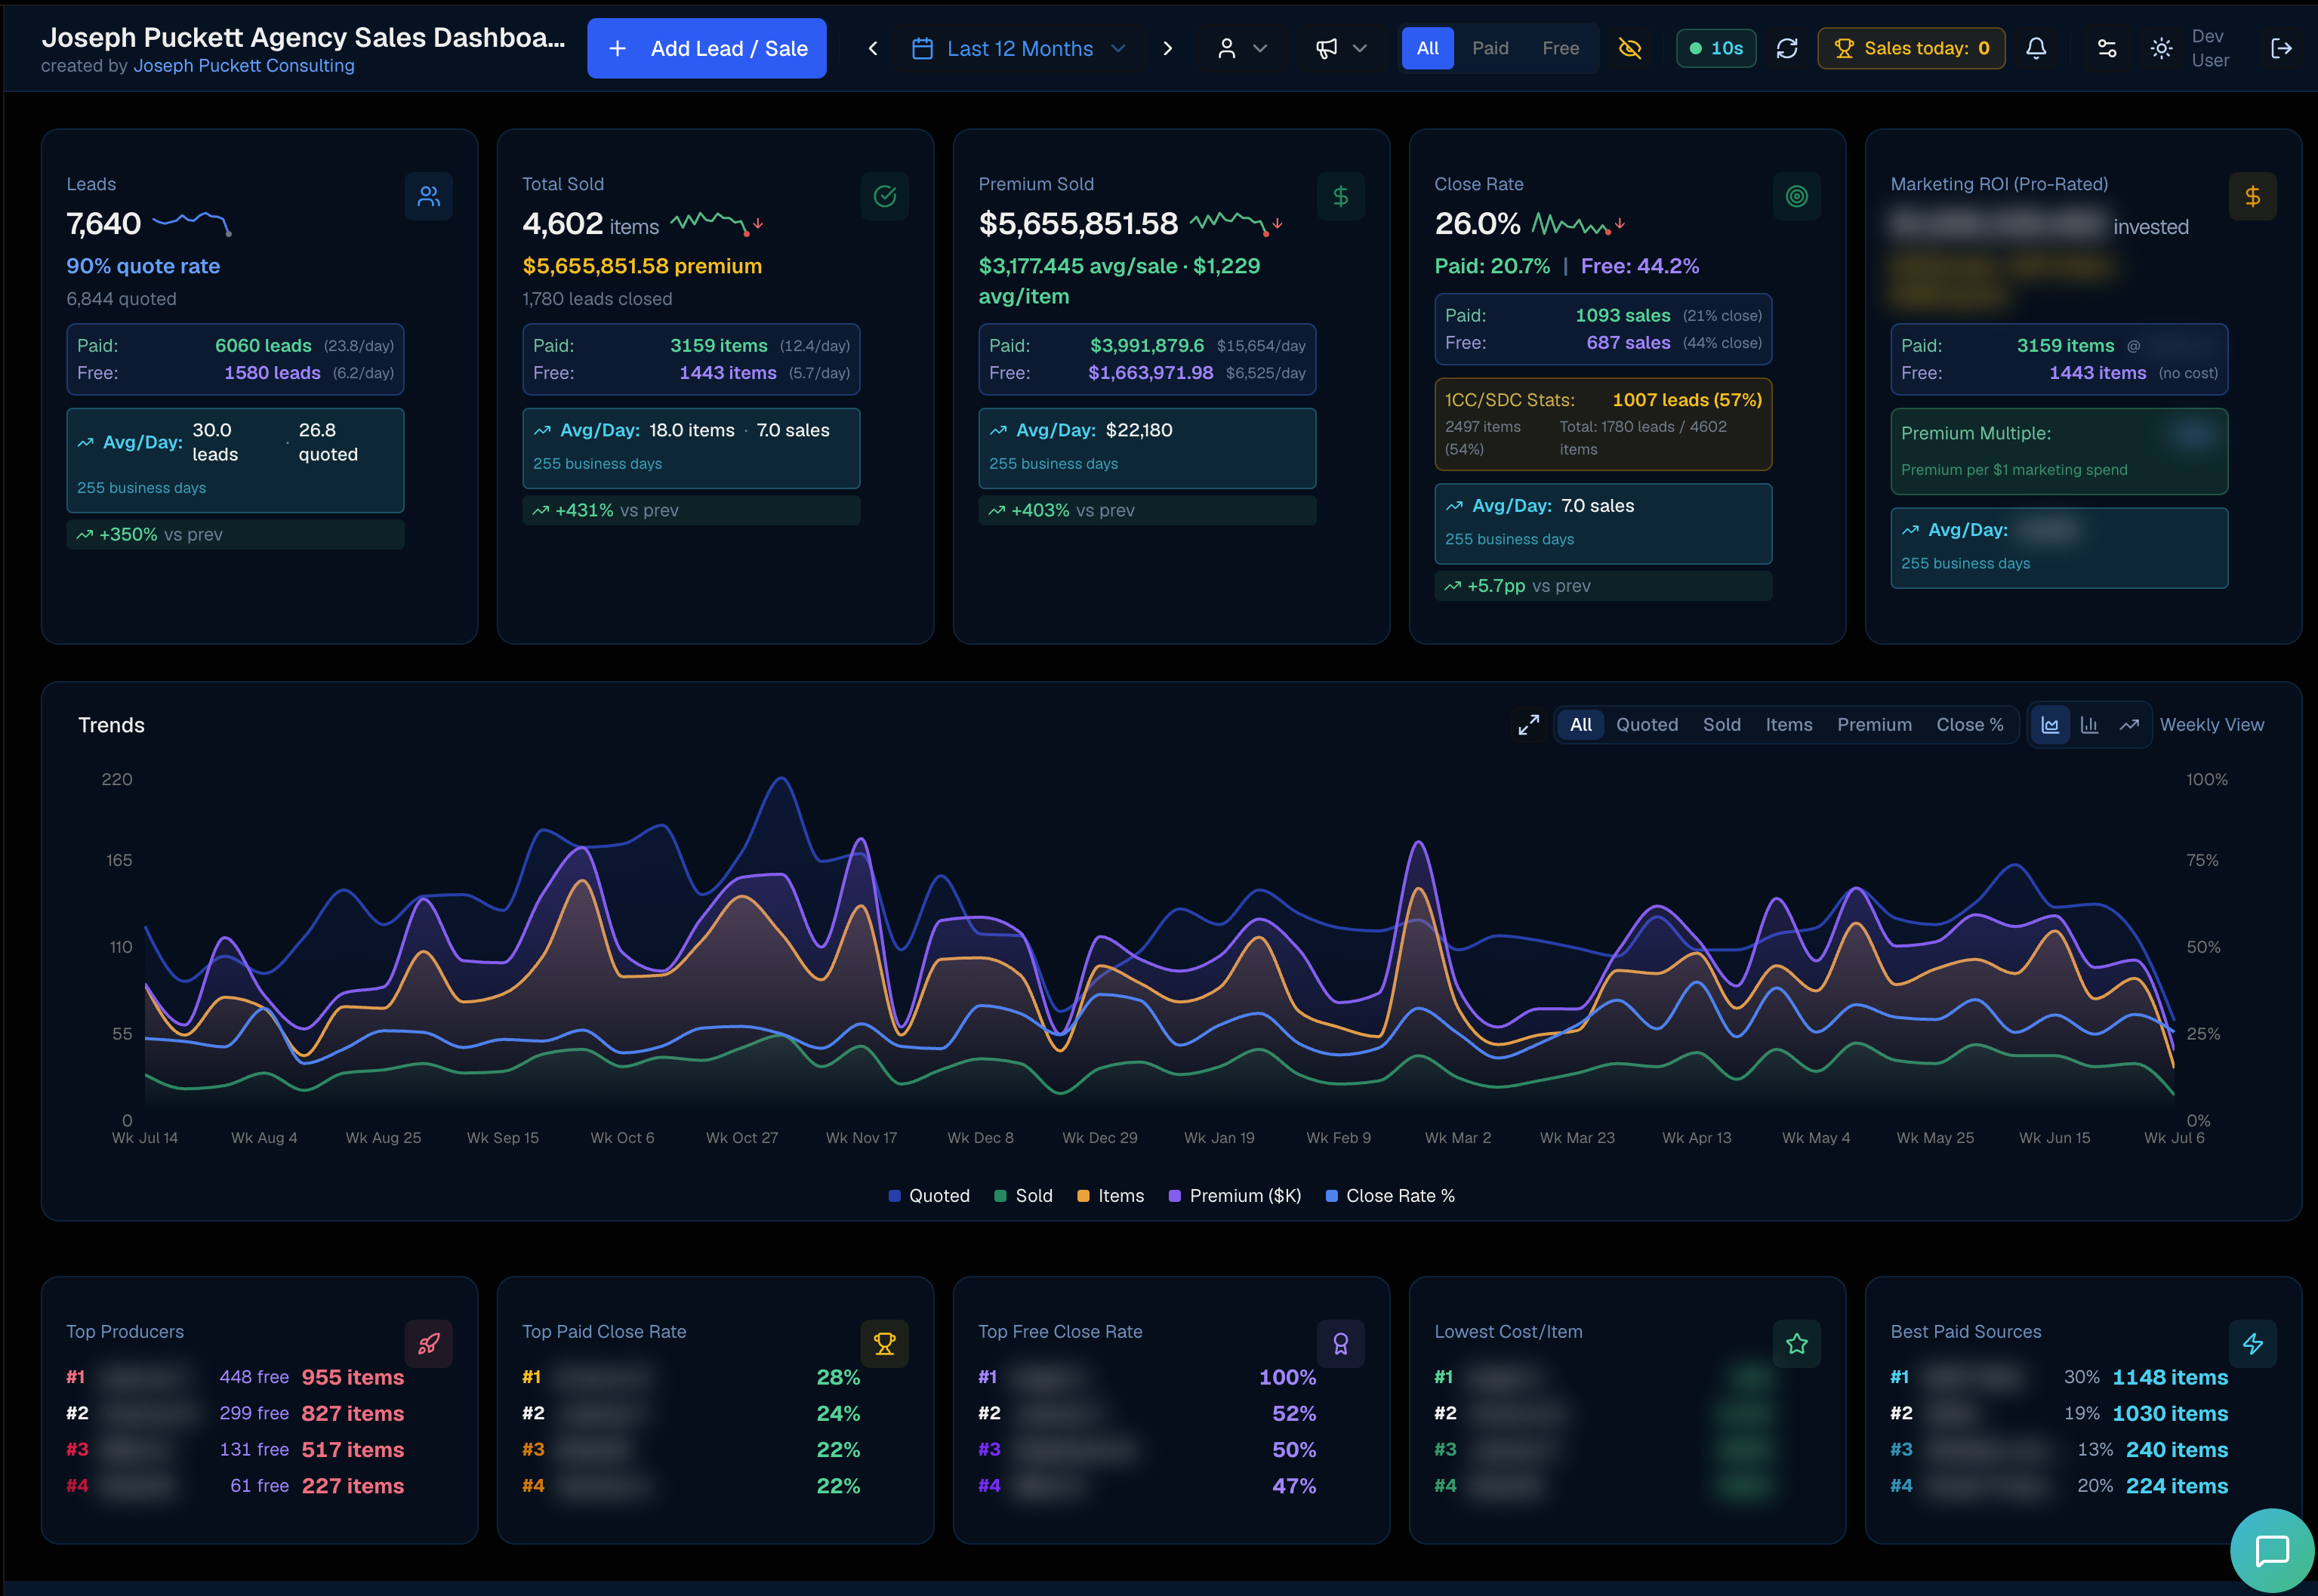Open the user filter dropdown
This screenshot has height=1596, width=2318.
pos(1242,48)
